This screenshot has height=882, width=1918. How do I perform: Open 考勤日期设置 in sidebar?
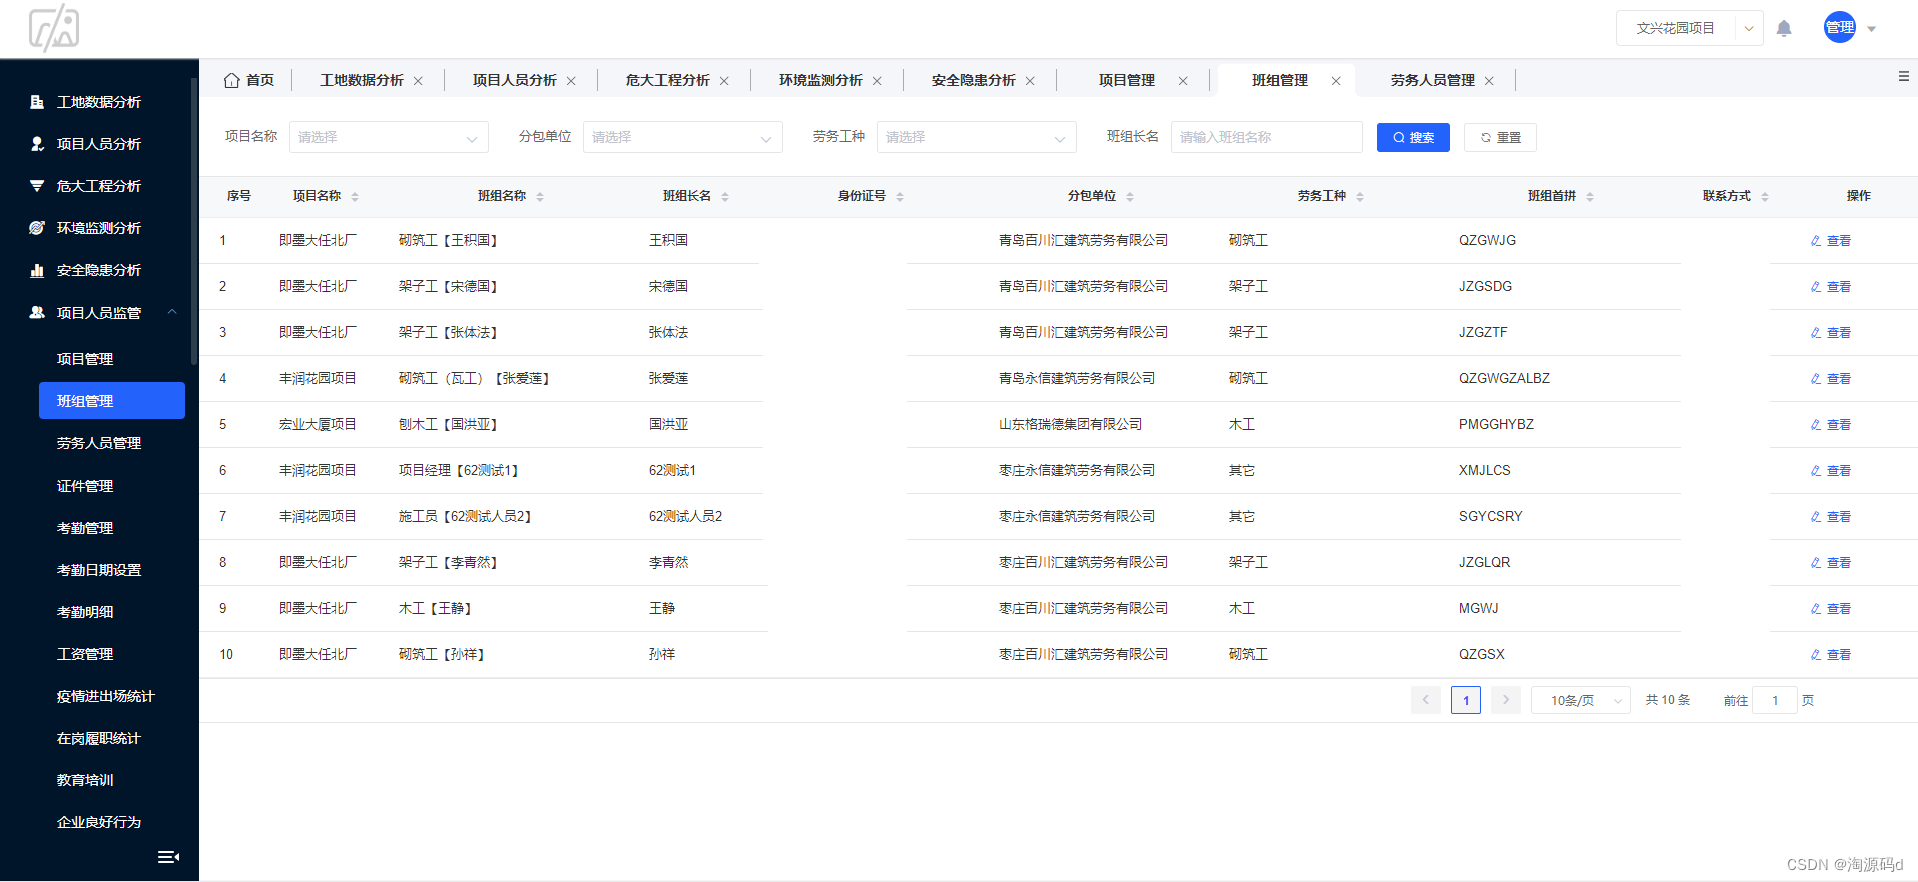pyautogui.click(x=99, y=570)
